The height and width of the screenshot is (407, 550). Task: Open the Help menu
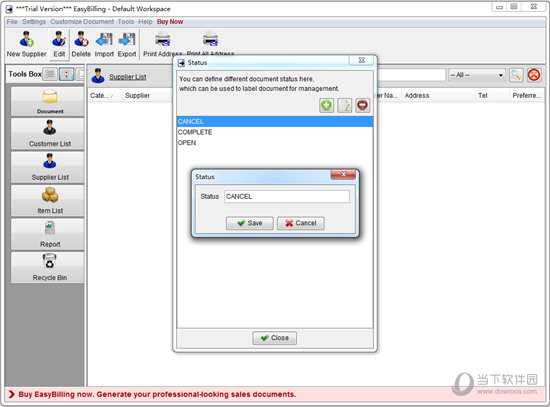[x=145, y=22]
